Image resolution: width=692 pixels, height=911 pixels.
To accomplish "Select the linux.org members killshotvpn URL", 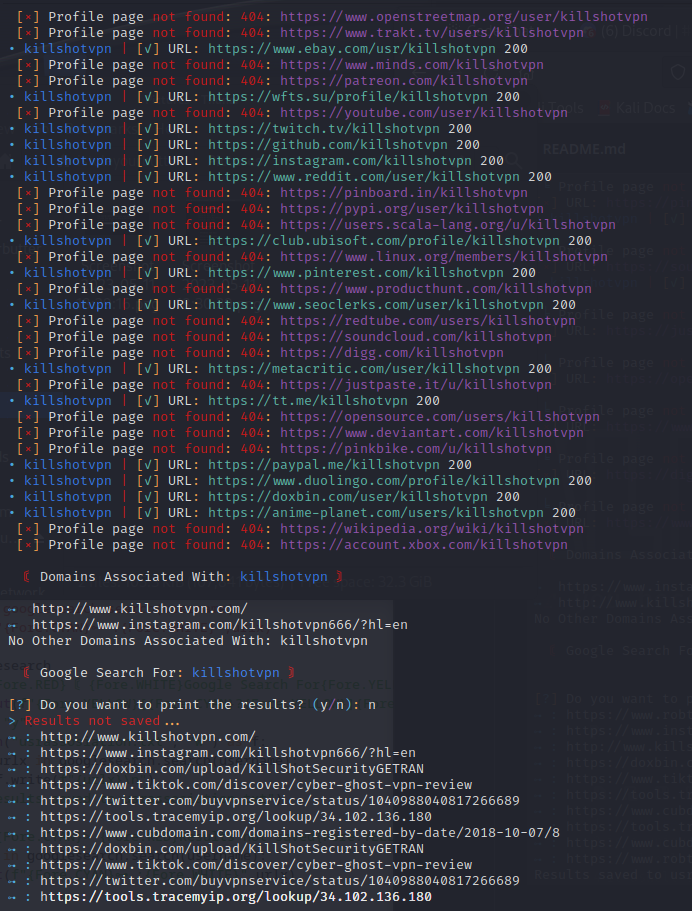I will pos(444,257).
